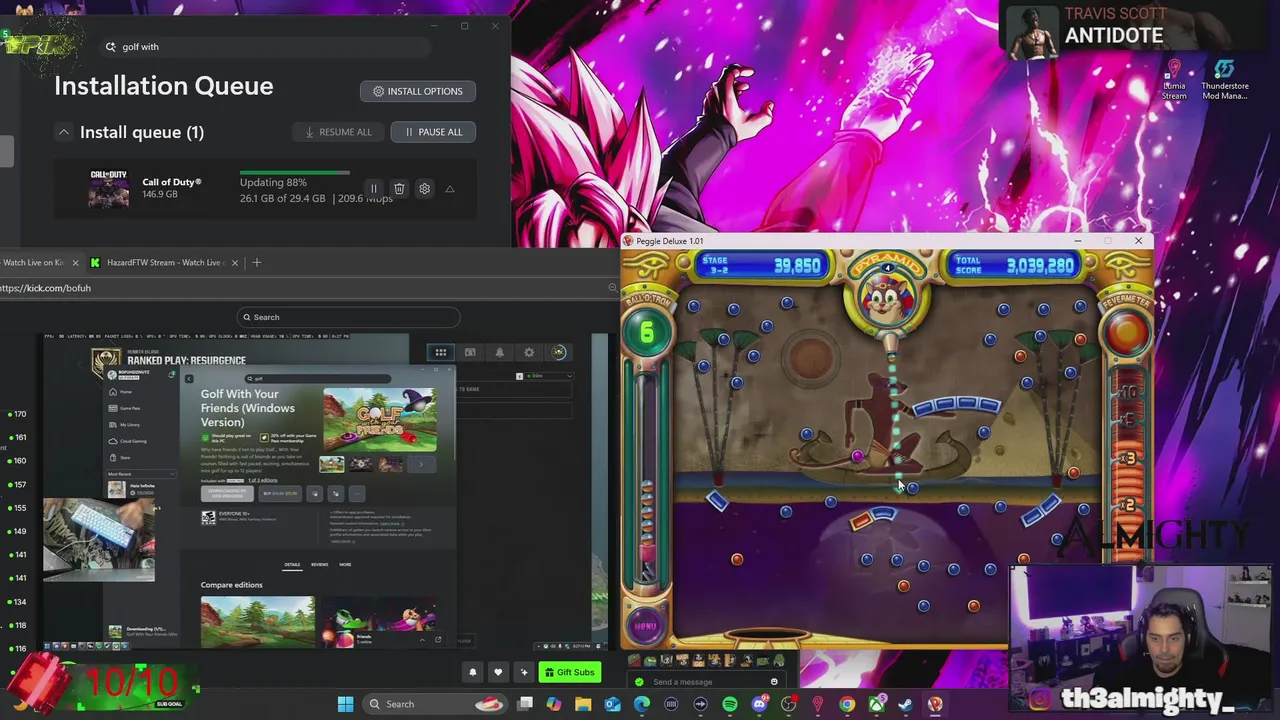Close the first 'Watch Live on Kick' tab
The image size is (1280, 720).
click(75, 262)
